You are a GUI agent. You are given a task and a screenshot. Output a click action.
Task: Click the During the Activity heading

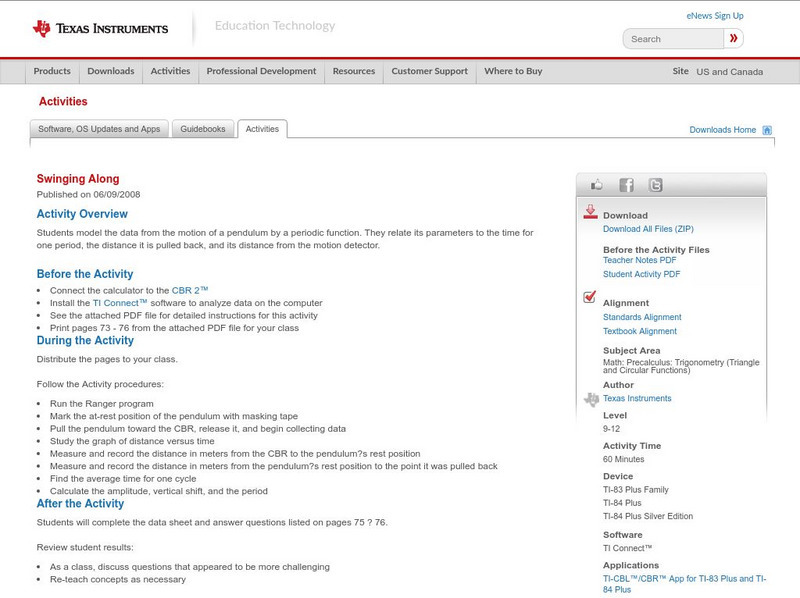pos(85,340)
